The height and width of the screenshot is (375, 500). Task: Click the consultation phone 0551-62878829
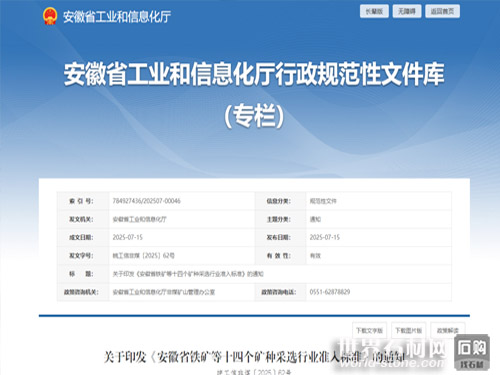[330, 292]
